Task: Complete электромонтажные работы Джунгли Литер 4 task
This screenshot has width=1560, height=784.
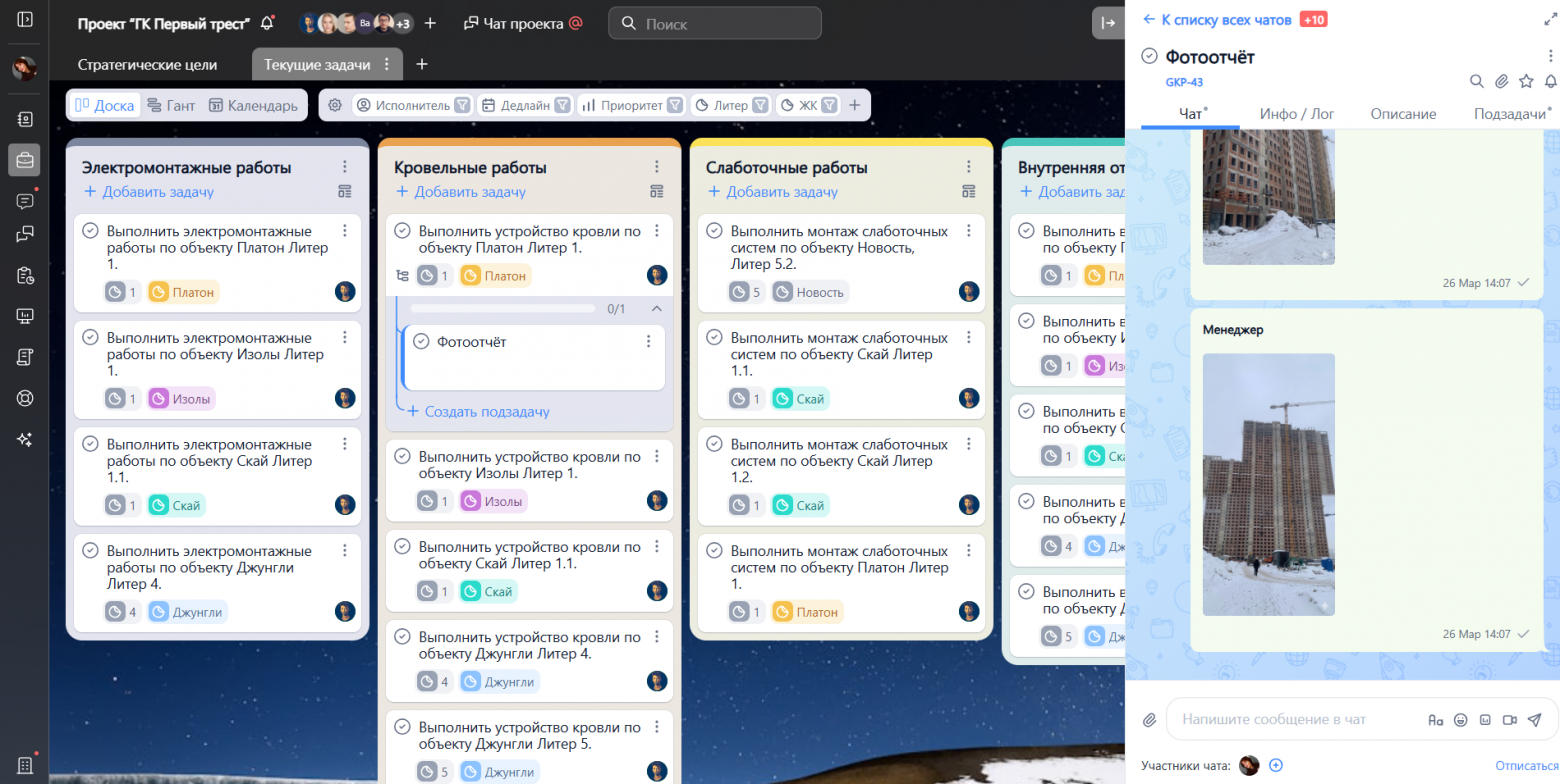Action: coord(90,550)
